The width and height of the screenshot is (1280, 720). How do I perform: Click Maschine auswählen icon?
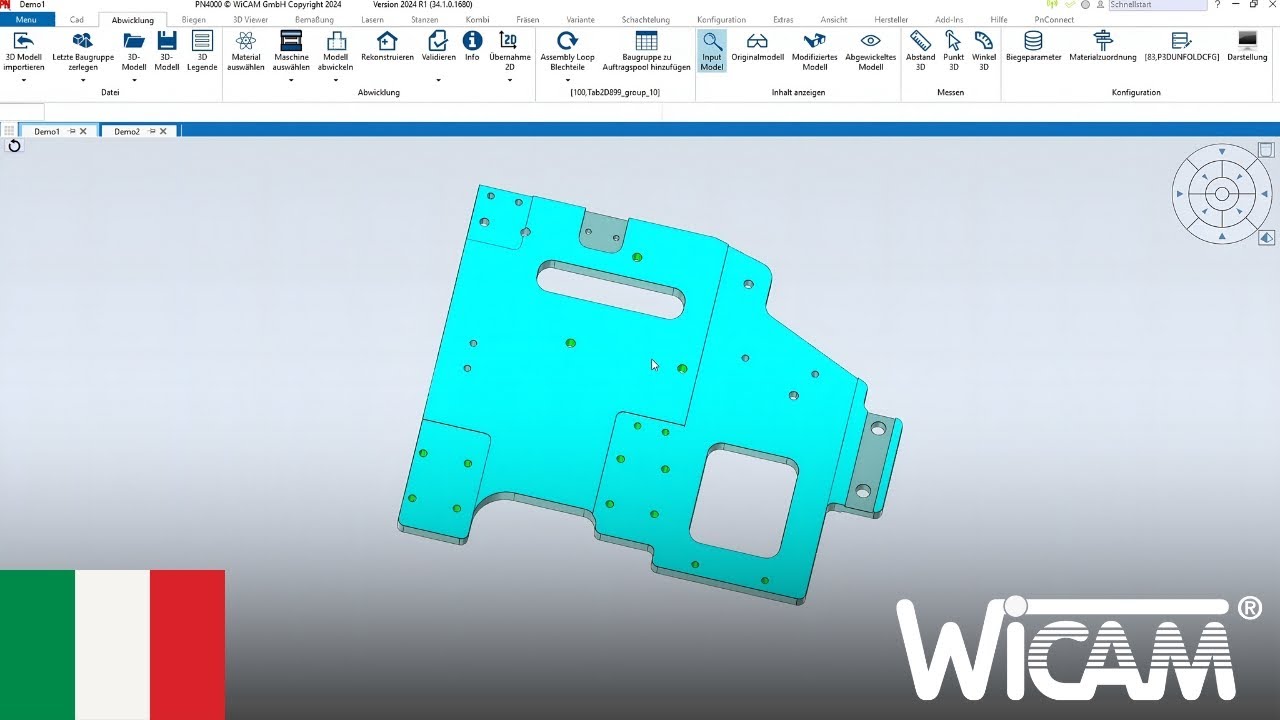coord(291,42)
